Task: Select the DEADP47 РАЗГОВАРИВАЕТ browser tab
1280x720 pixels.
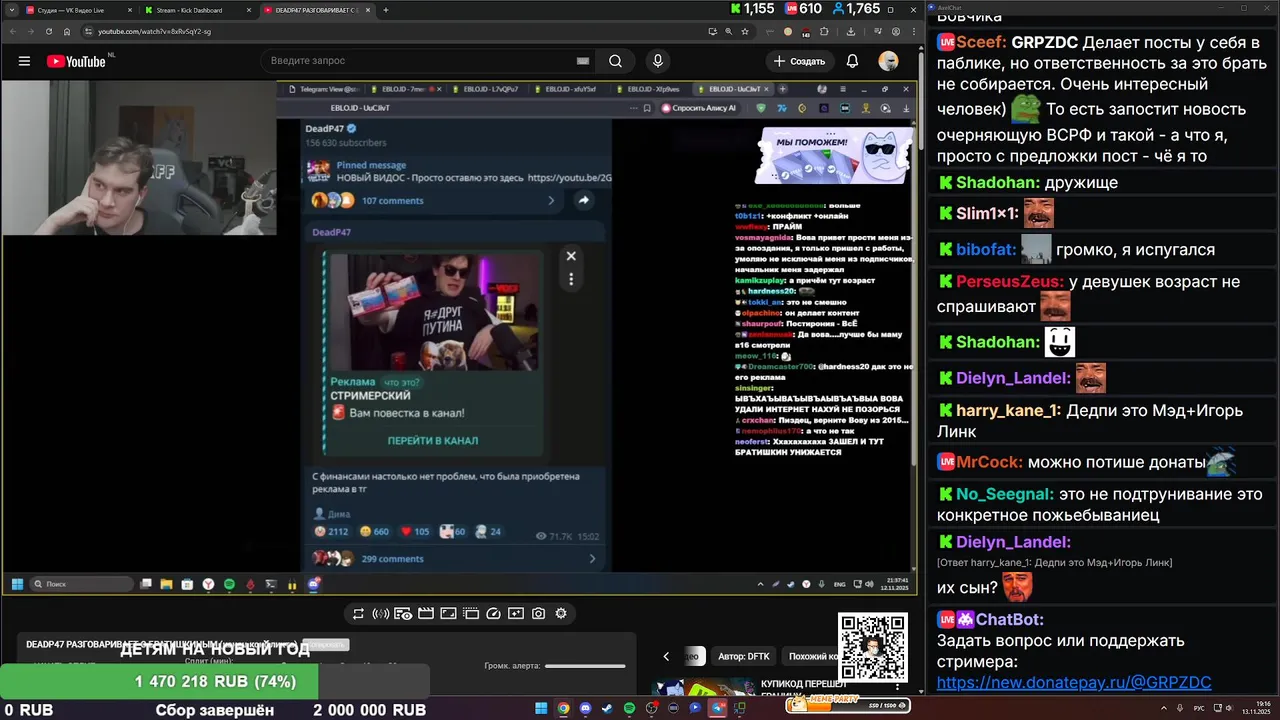Action: [x=315, y=10]
